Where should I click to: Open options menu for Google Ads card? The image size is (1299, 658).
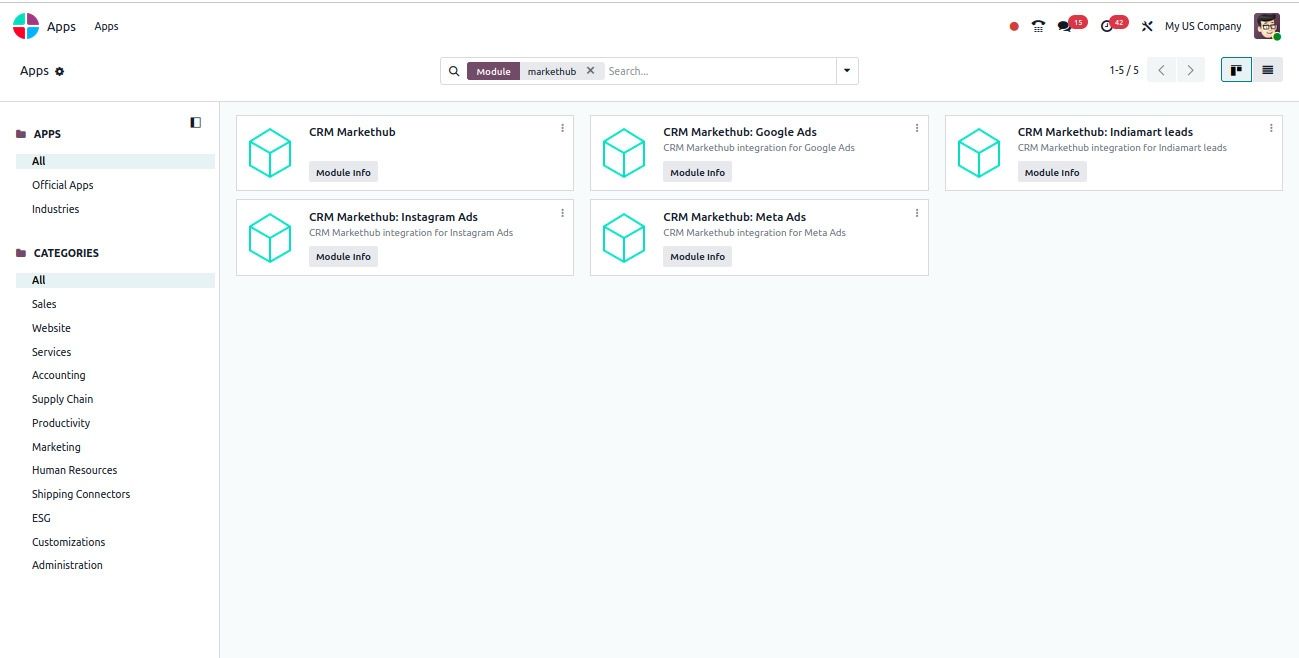(x=917, y=128)
